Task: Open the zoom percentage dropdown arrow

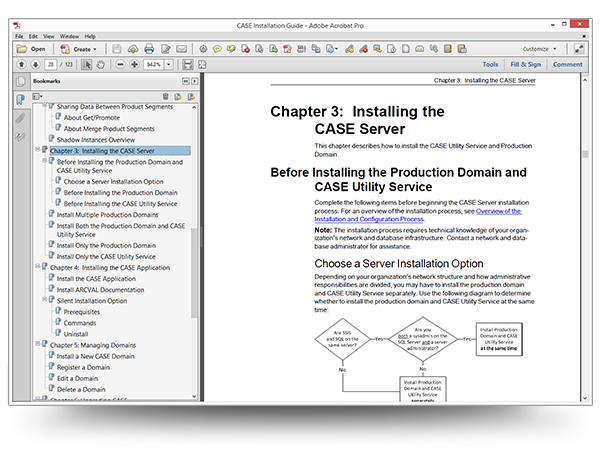Action: (x=169, y=64)
